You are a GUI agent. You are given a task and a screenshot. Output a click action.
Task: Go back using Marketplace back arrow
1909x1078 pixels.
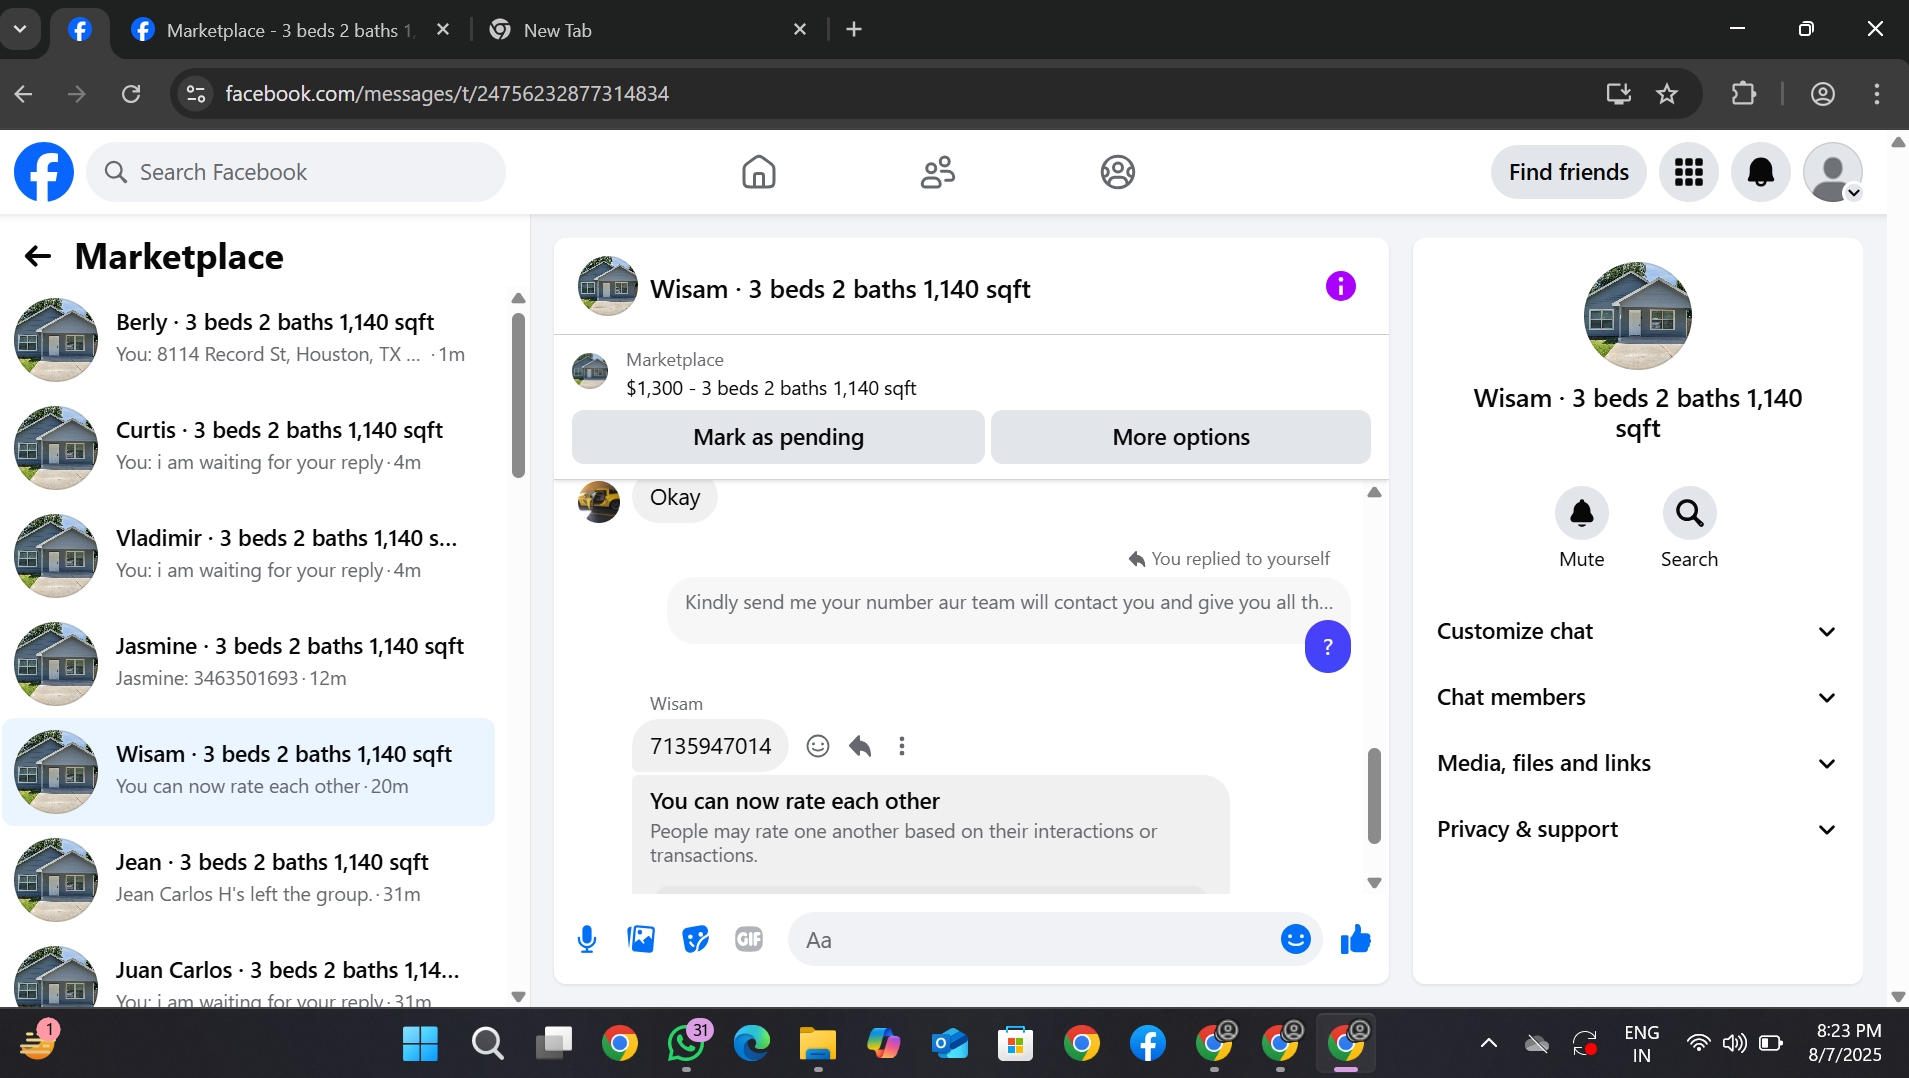click(x=38, y=257)
